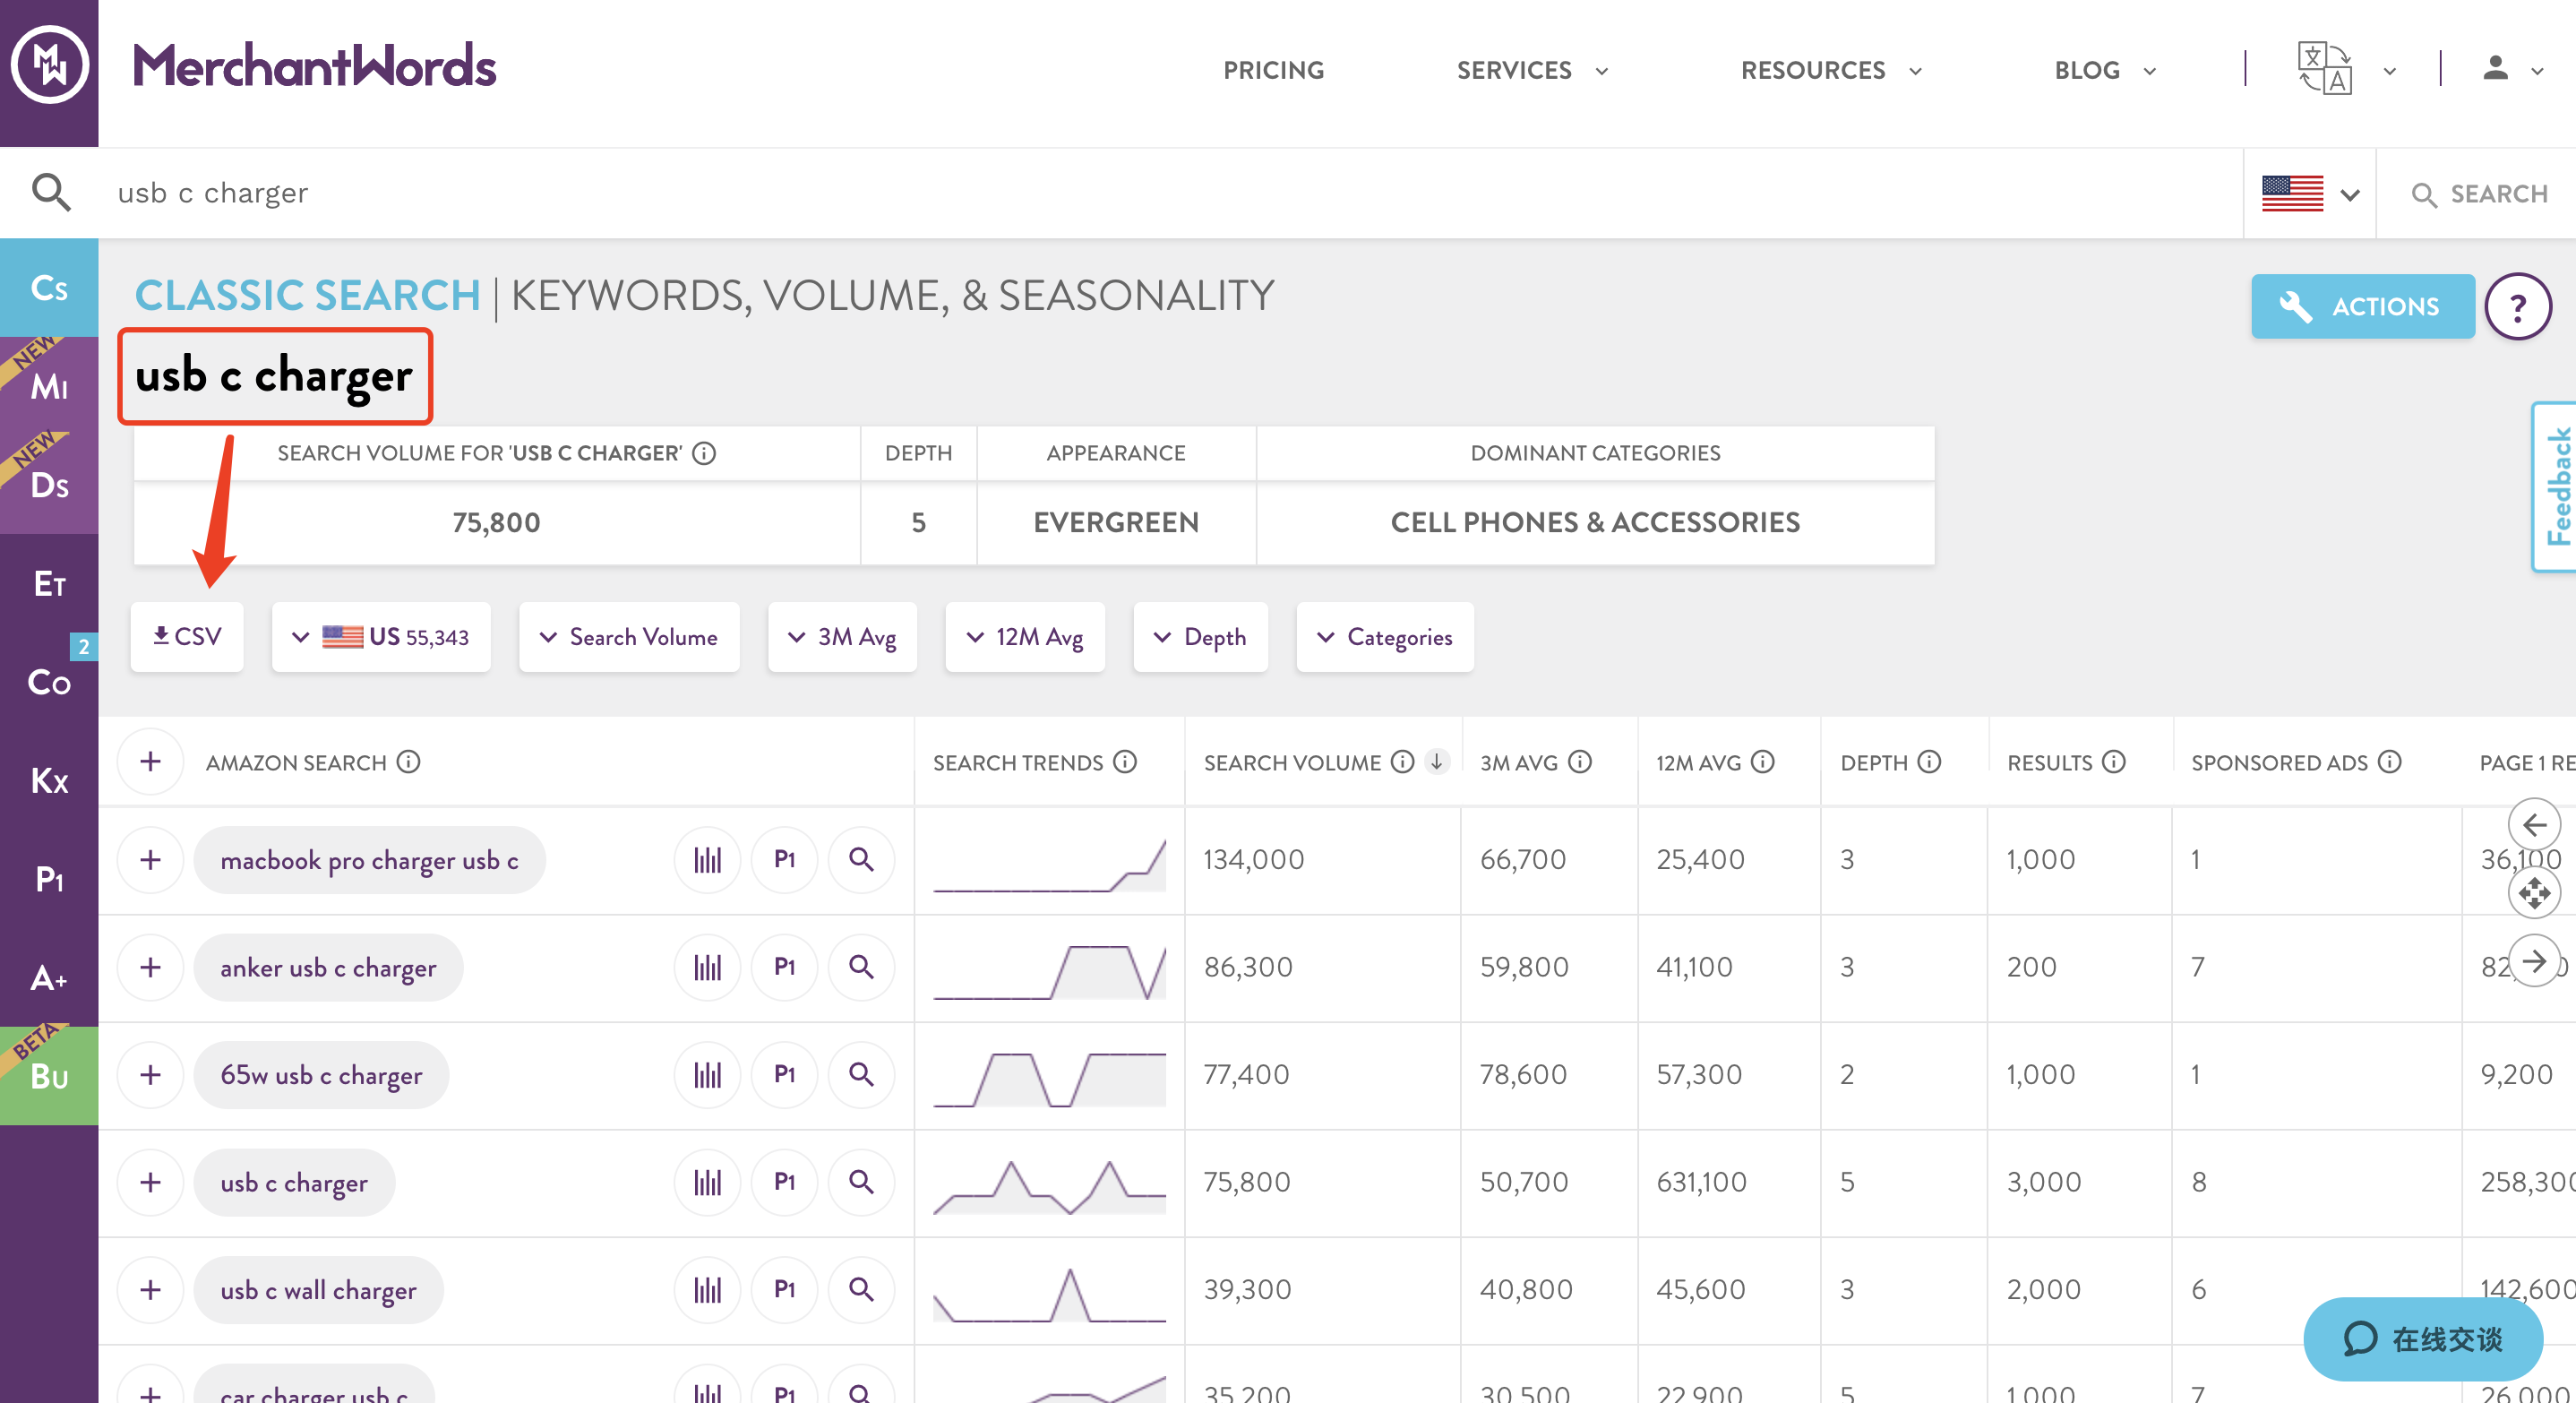Viewport: 2576px width, 1403px height.
Task: Open keyword link 65w usb c charger
Action: [321, 1075]
